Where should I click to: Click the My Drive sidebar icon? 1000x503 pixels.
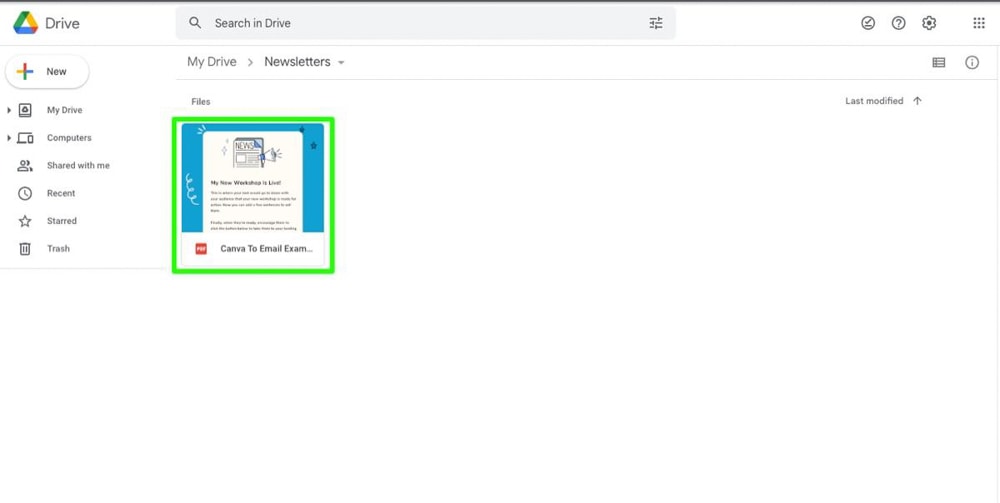coord(25,110)
